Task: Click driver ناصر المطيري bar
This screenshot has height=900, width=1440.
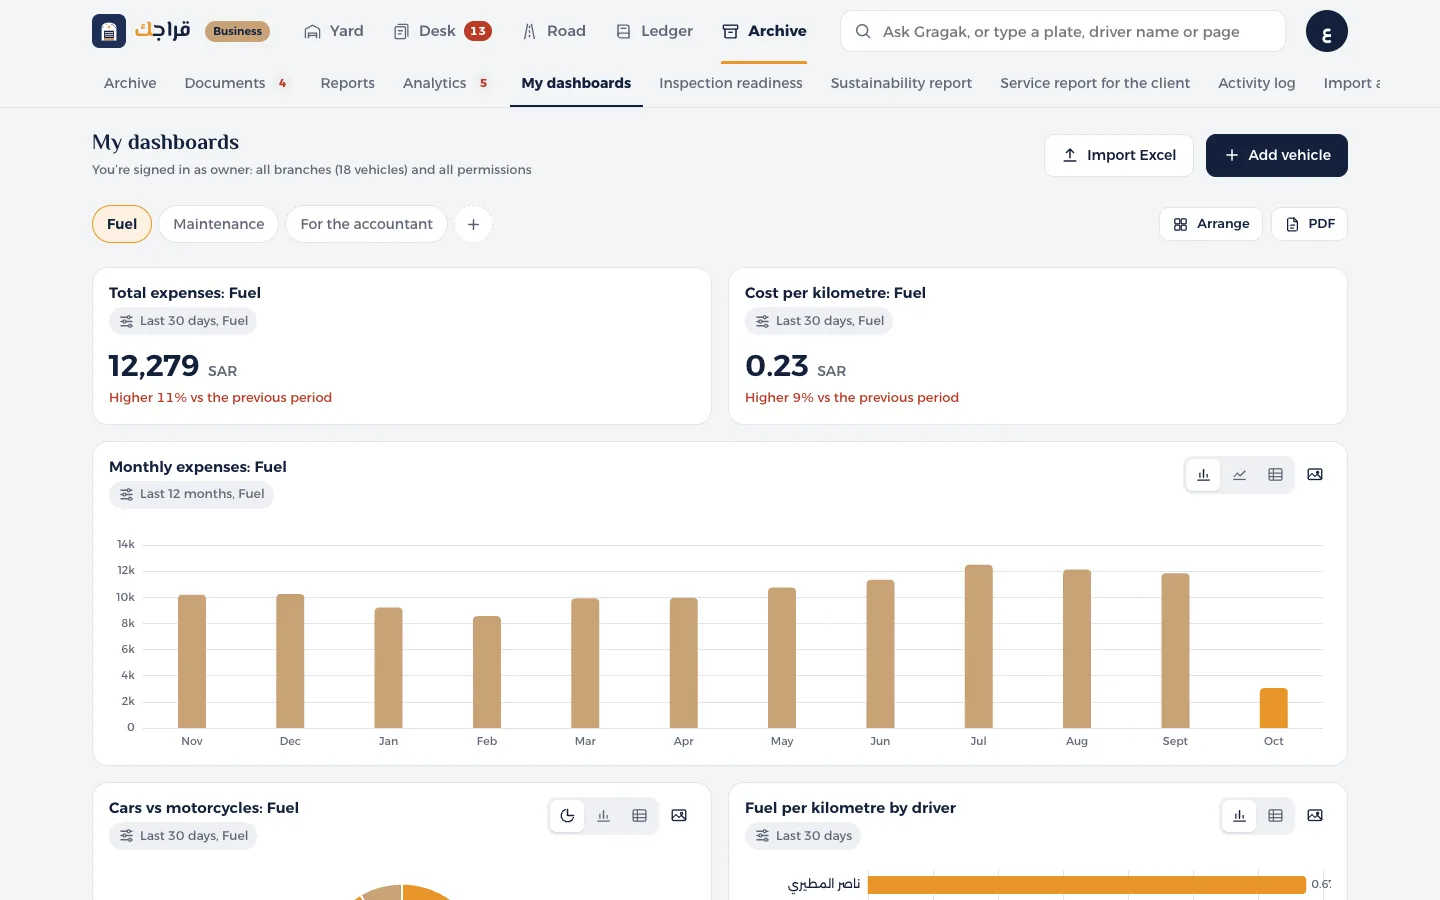Action: [1087, 884]
